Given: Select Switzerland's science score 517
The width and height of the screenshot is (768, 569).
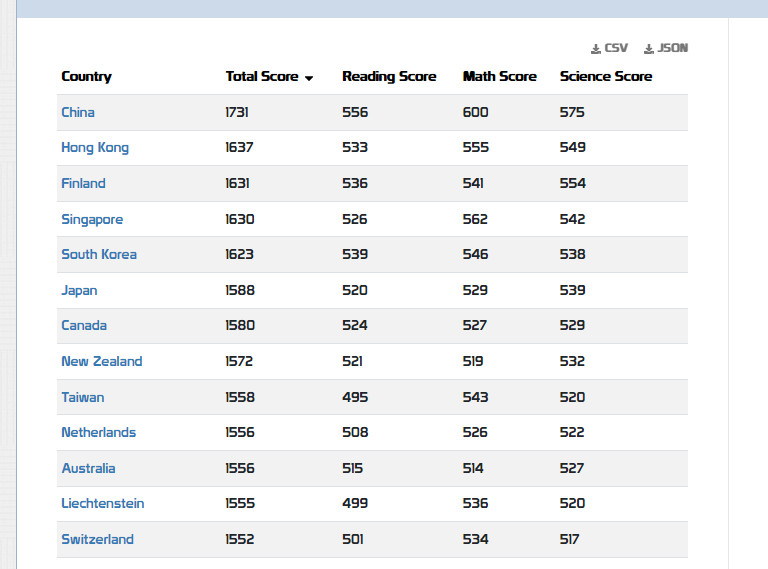Looking at the screenshot, I should click(570, 539).
